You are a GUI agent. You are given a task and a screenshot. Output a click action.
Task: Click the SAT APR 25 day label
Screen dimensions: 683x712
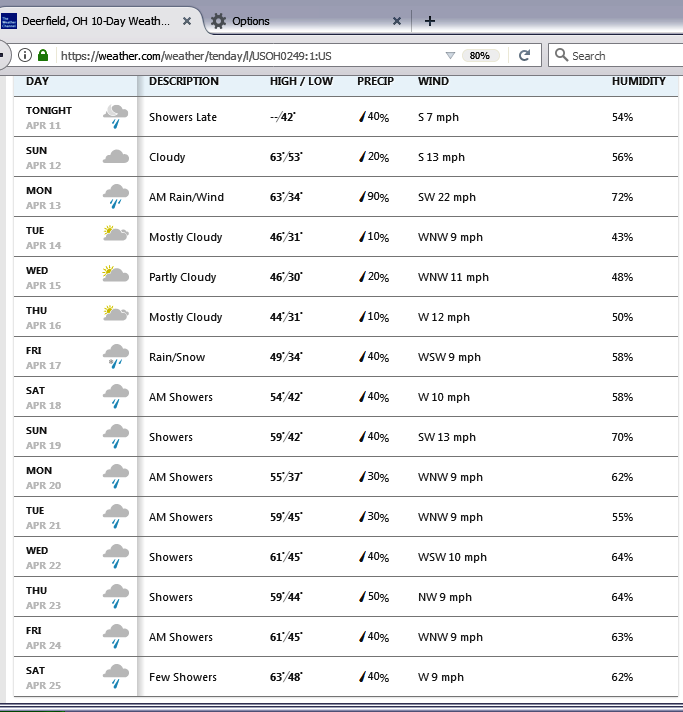click(43, 677)
